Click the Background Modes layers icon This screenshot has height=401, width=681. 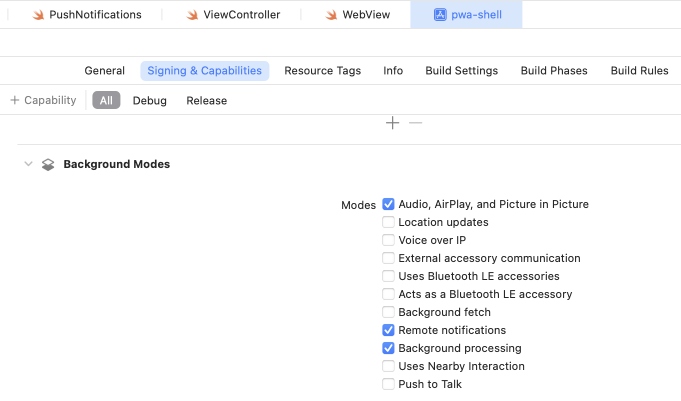pyautogui.click(x=48, y=164)
